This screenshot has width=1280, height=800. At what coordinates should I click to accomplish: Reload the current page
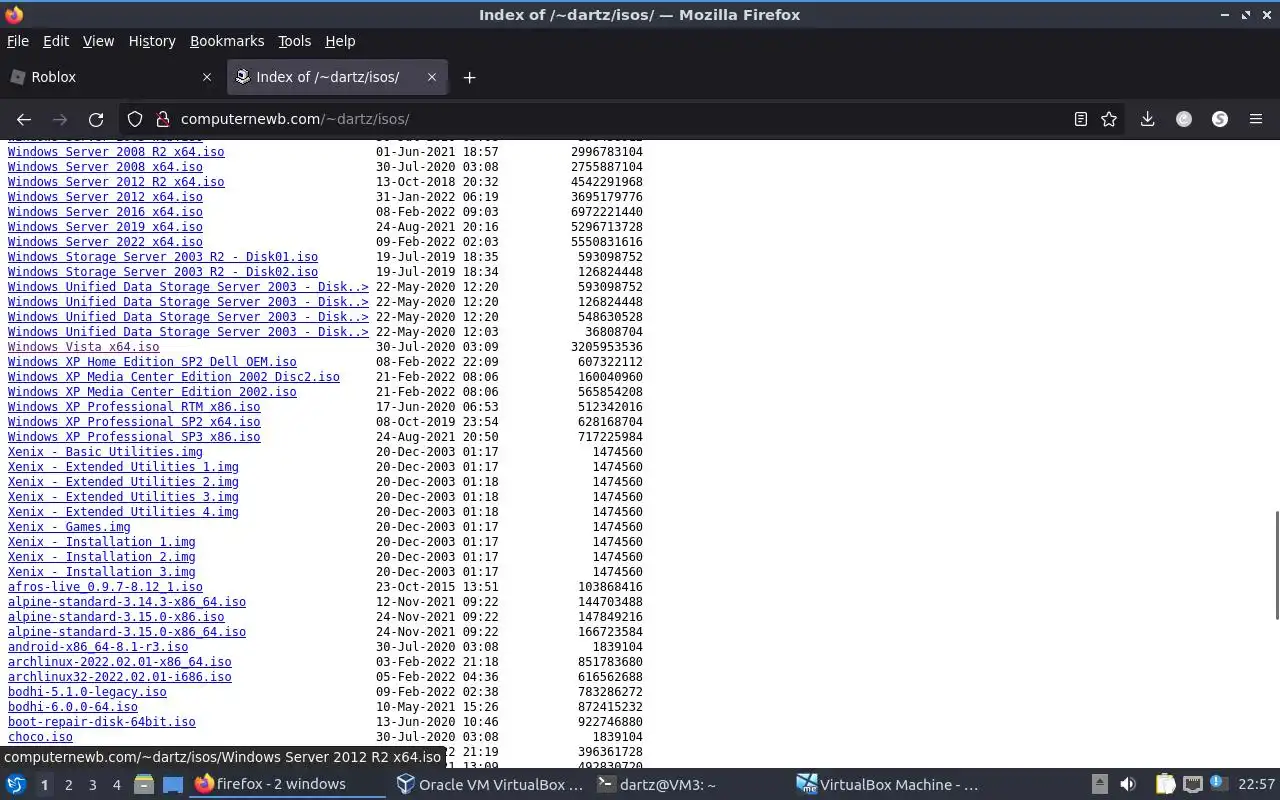pyautogui.click(x=96, y=119)
